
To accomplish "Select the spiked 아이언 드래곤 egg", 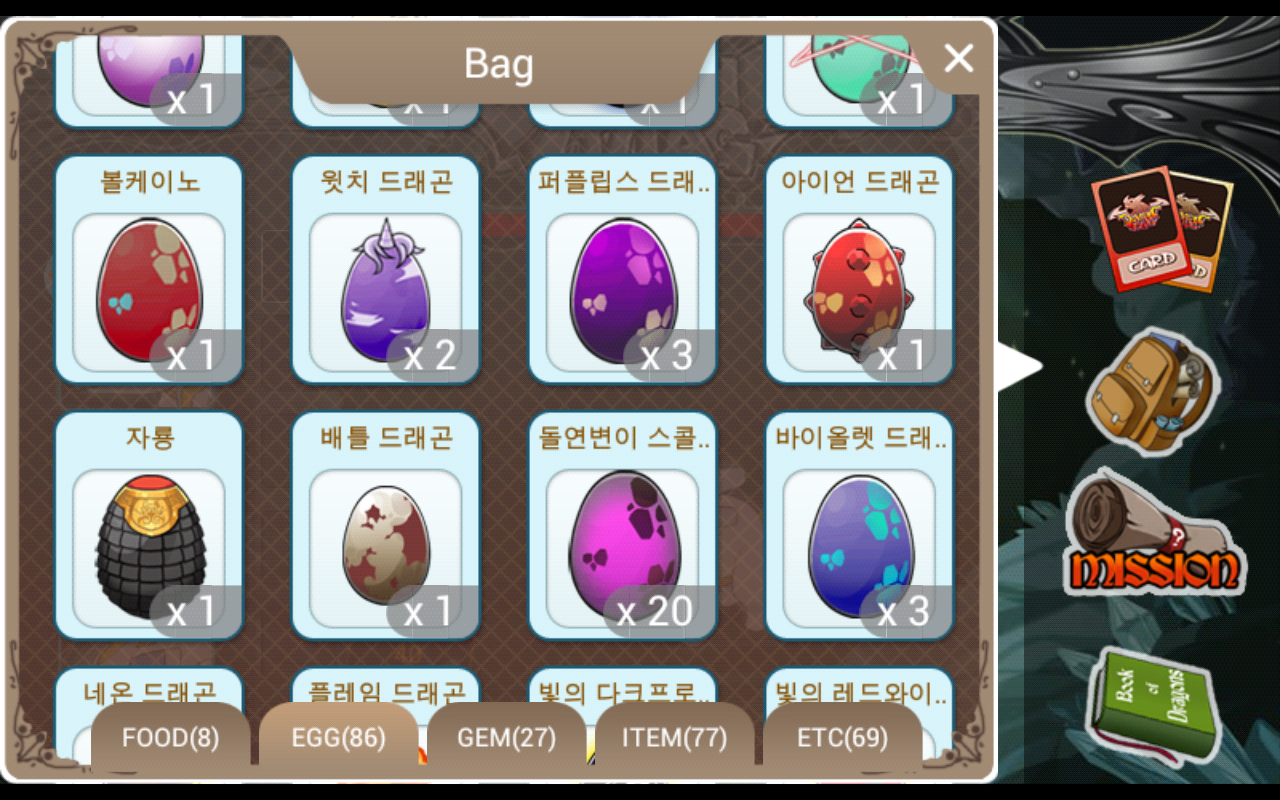I will [x=860, y=270].
